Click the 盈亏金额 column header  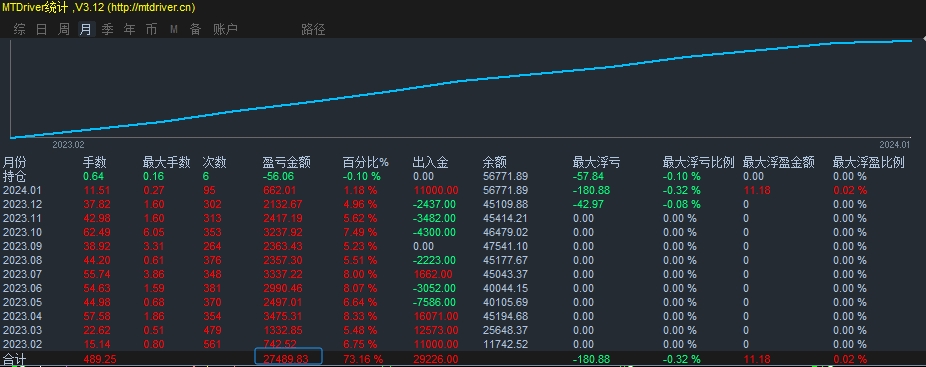pos(286,162)
